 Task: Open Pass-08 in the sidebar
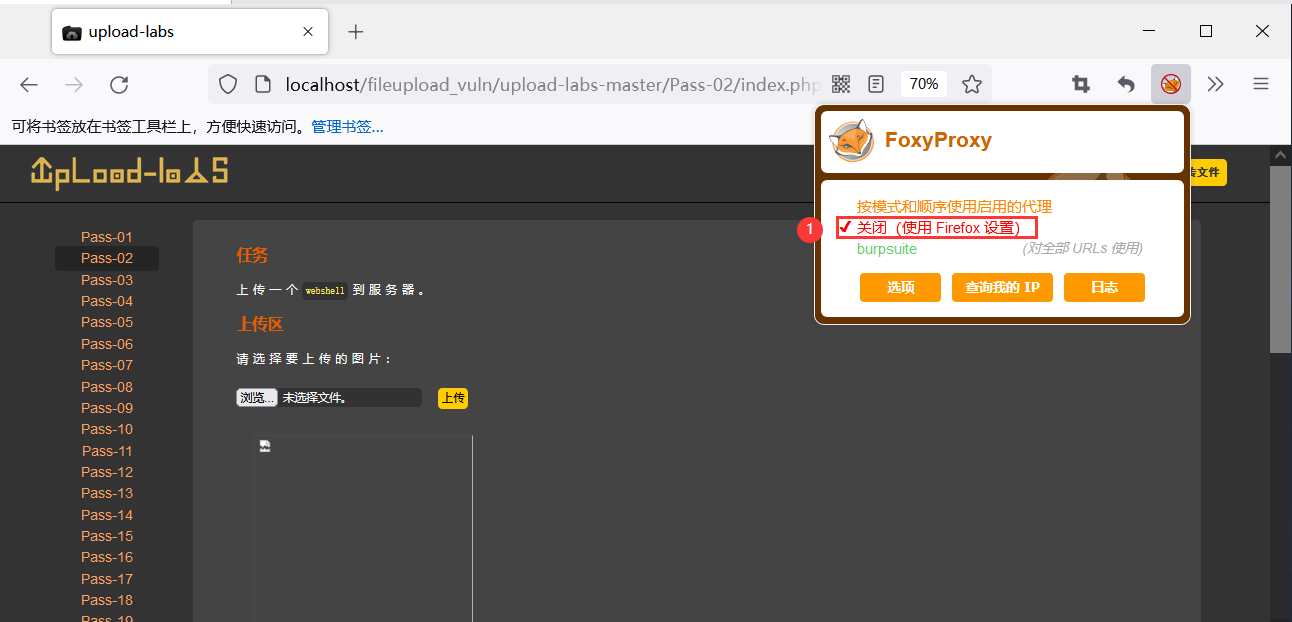pyautogui.click(x=107, y=387)
